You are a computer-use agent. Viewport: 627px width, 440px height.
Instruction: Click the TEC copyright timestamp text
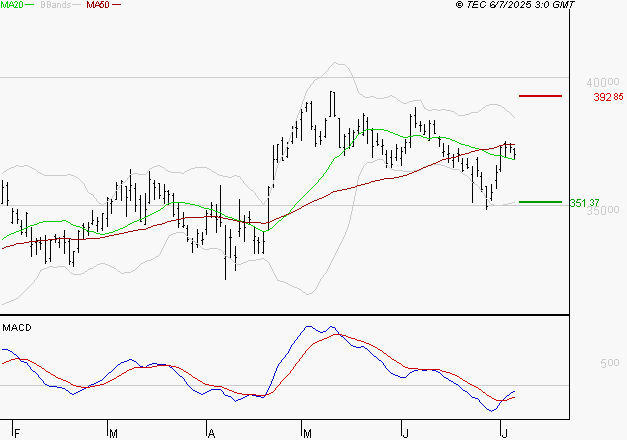coord(515,5)
